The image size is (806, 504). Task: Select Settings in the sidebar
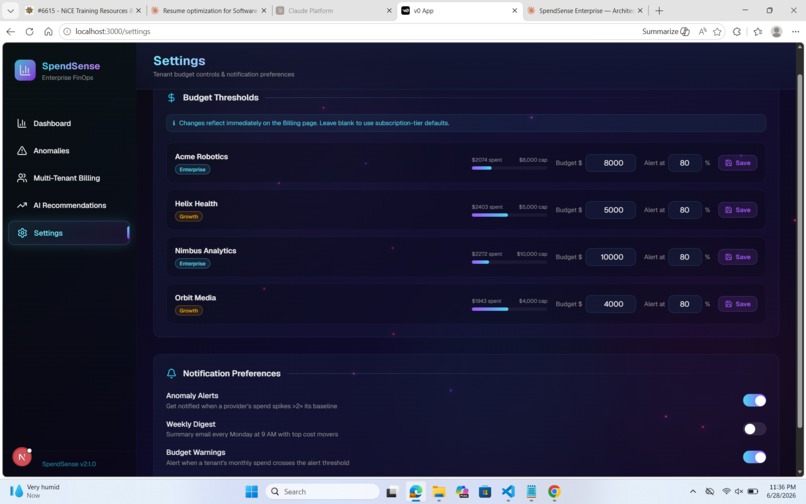click(69, 233)
